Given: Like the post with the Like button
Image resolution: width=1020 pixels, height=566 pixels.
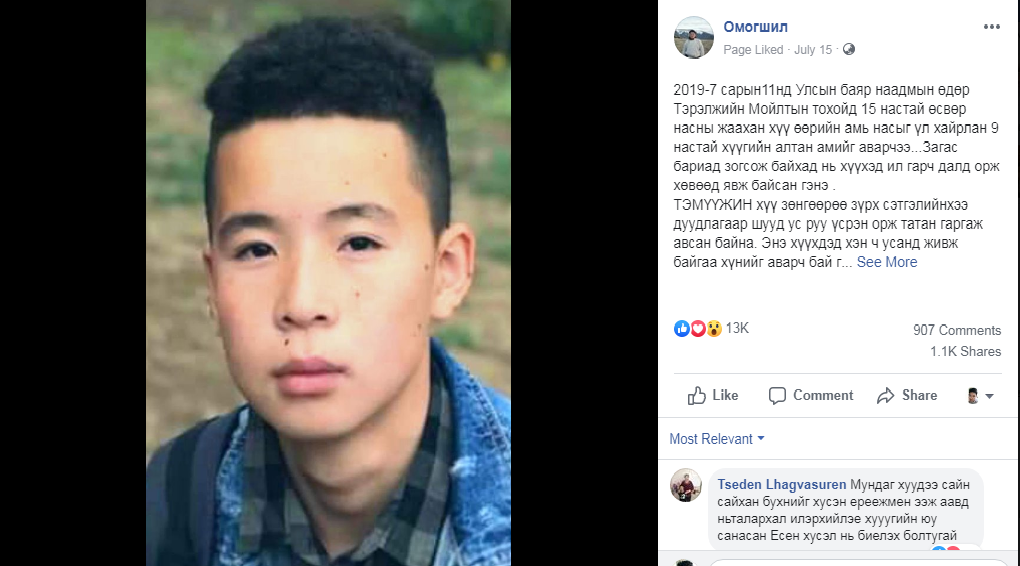Looking at the screenshot, I should pyautogui.click(x=713, y=396).
